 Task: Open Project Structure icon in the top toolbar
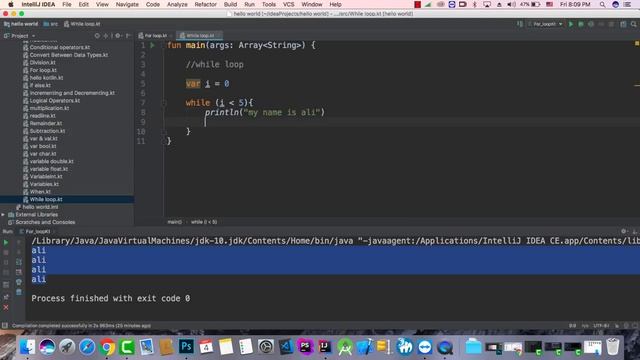pyautogui.click(x=623, y=24)
